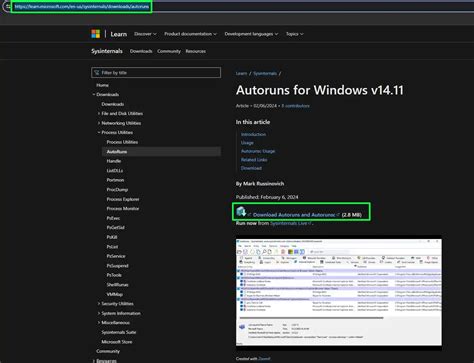This screenshot has height=363, width=474.
Task: Select ShellRunas in the sidebar
Action: (x=117, y=285)
